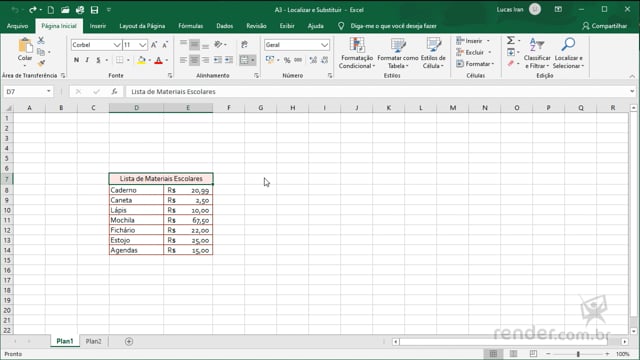The image size is (640, 360).
Task: Open the borders dropdown arrow
Action: (128, 60)
